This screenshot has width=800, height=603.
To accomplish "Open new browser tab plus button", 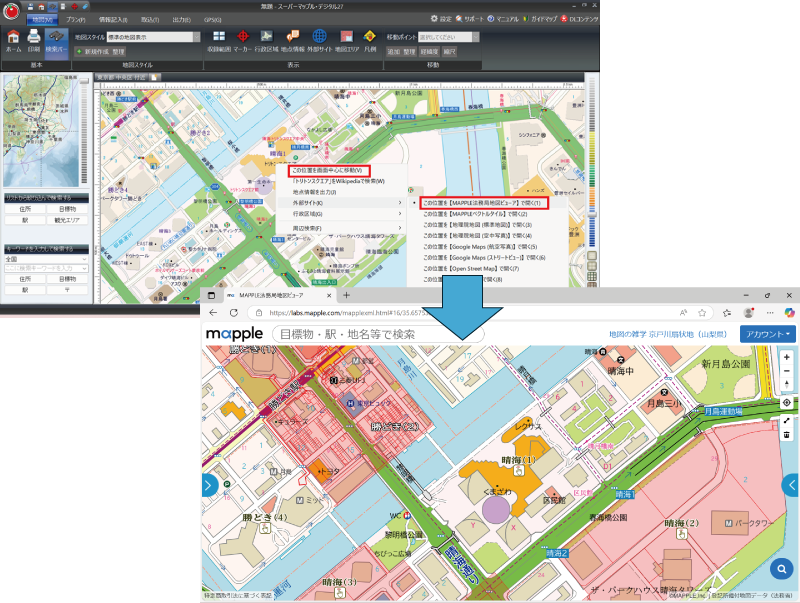I will click(346, 295).
